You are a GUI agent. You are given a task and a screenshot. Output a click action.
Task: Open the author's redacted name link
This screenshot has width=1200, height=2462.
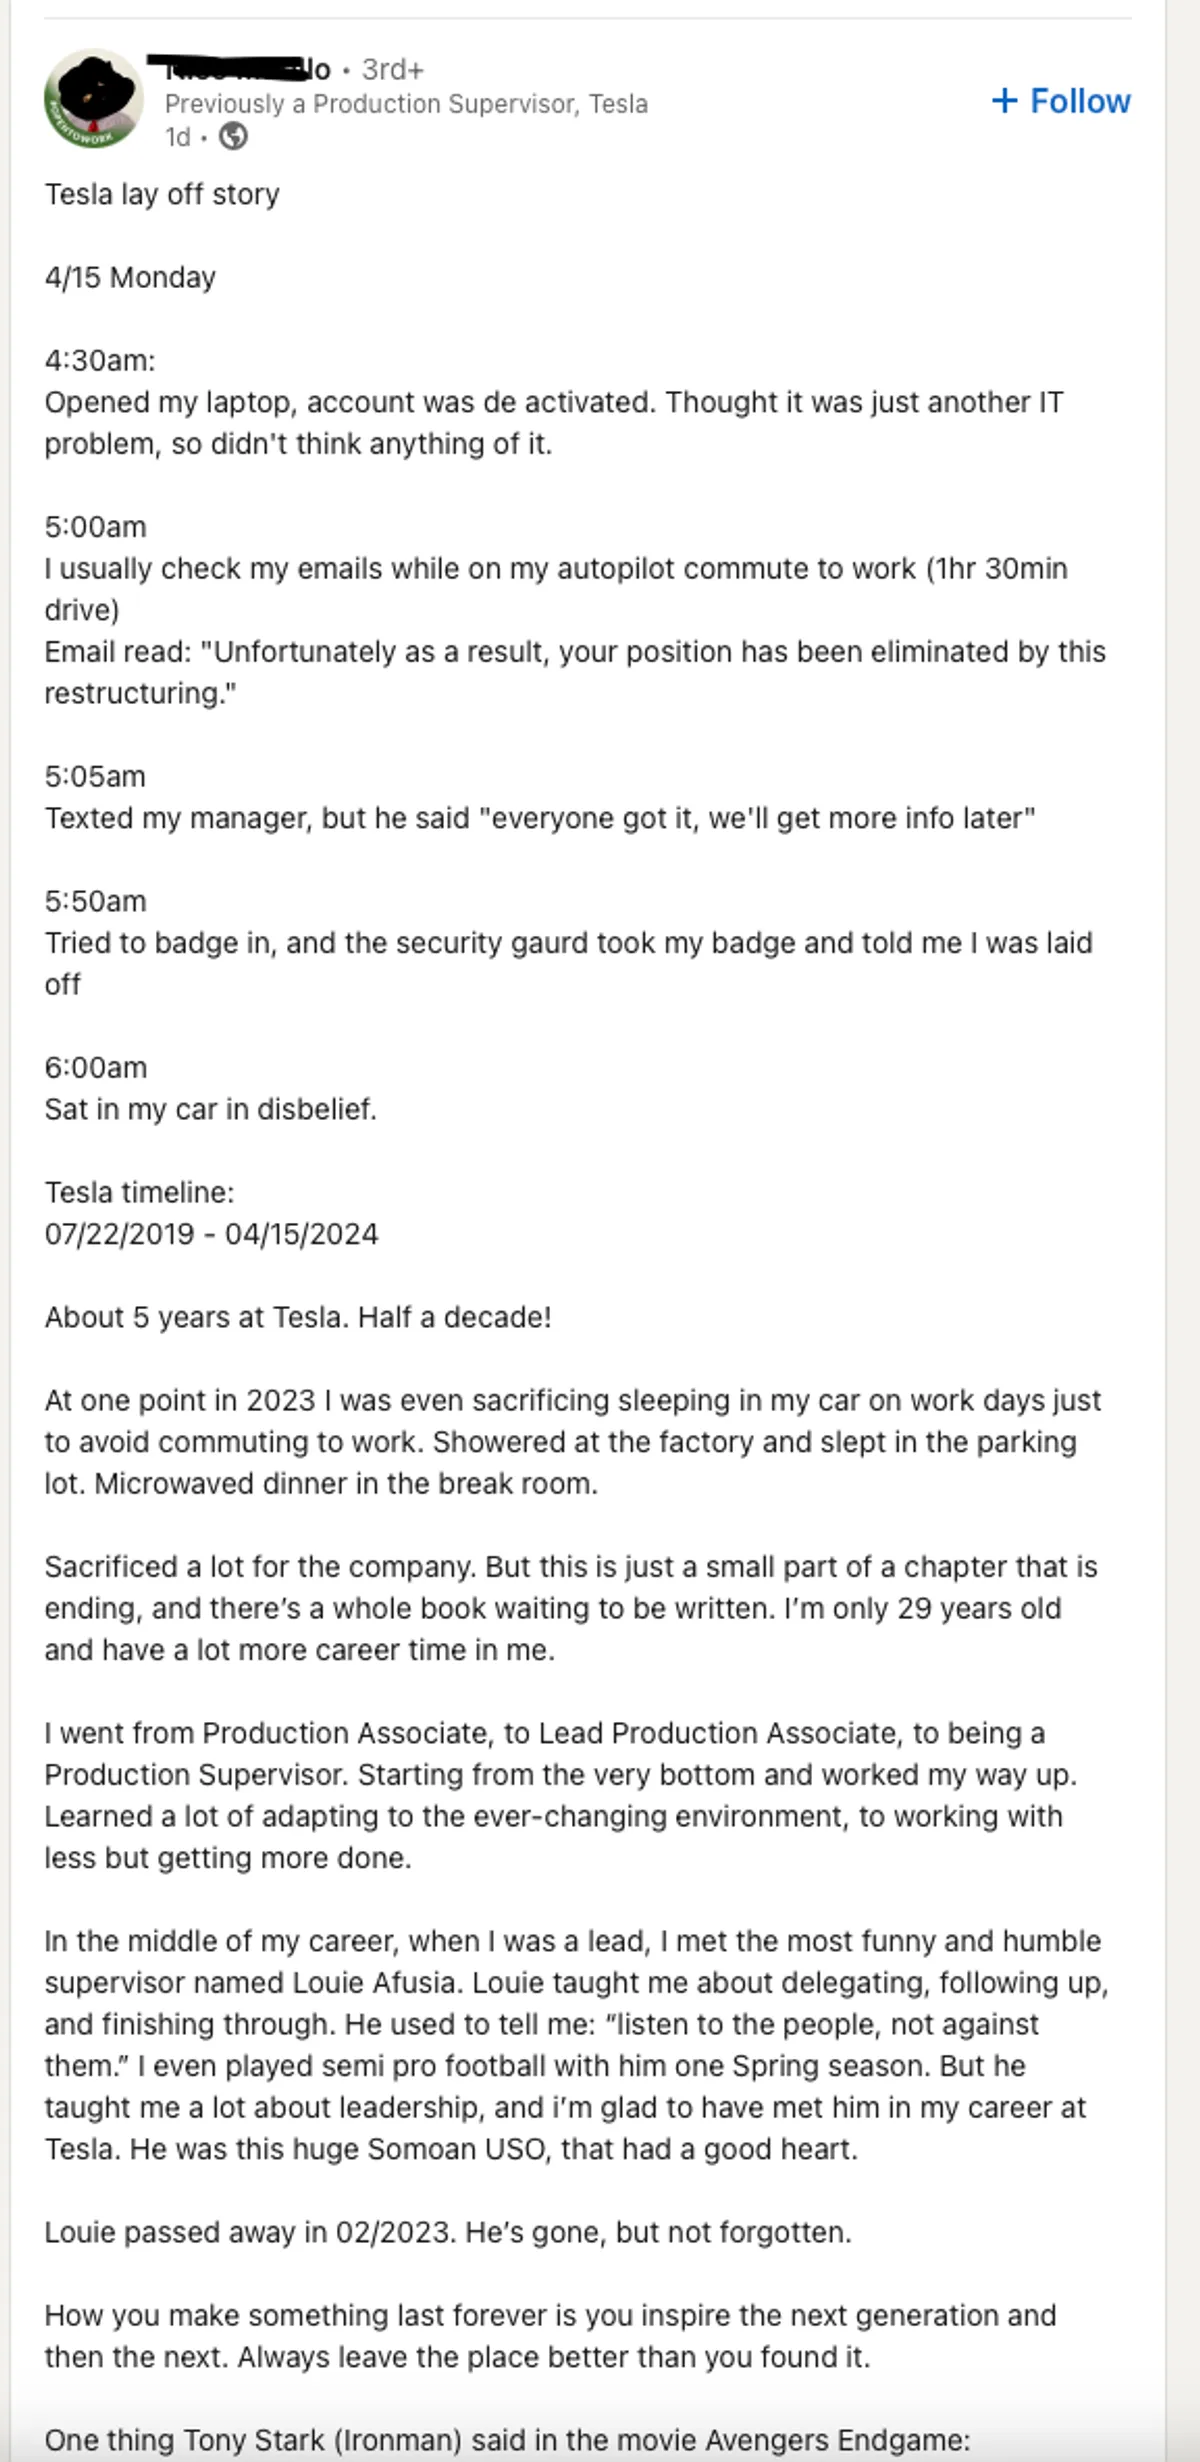coord(238,68)
